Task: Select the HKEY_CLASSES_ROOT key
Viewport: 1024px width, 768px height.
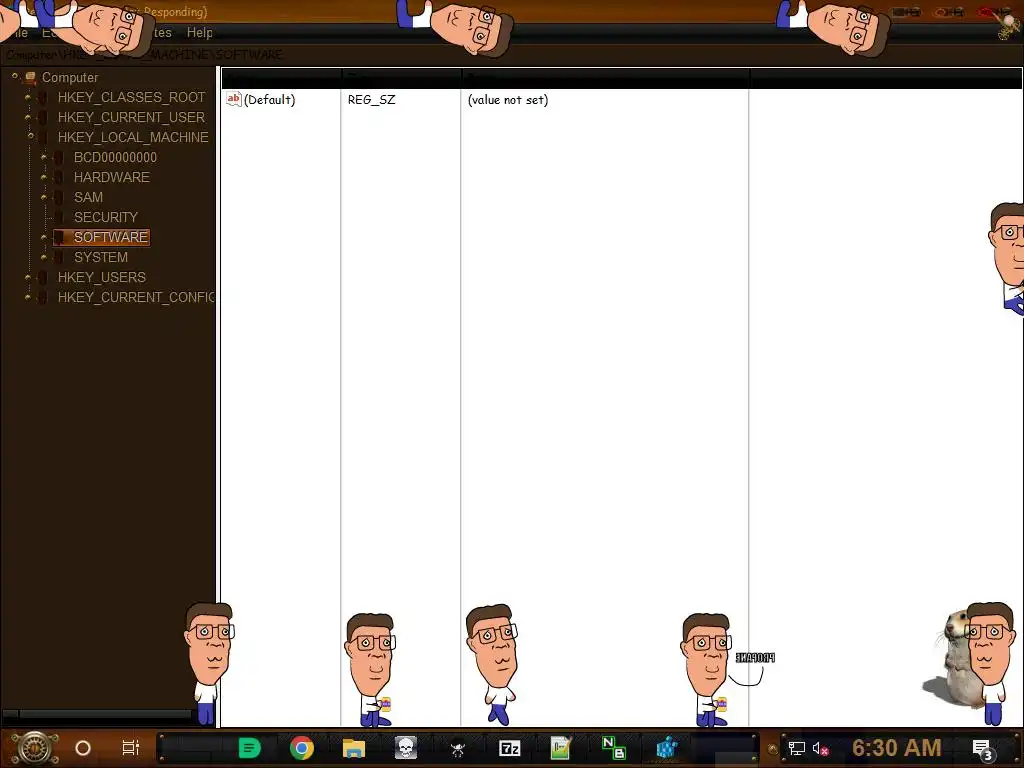Action: tap(131, 97)
